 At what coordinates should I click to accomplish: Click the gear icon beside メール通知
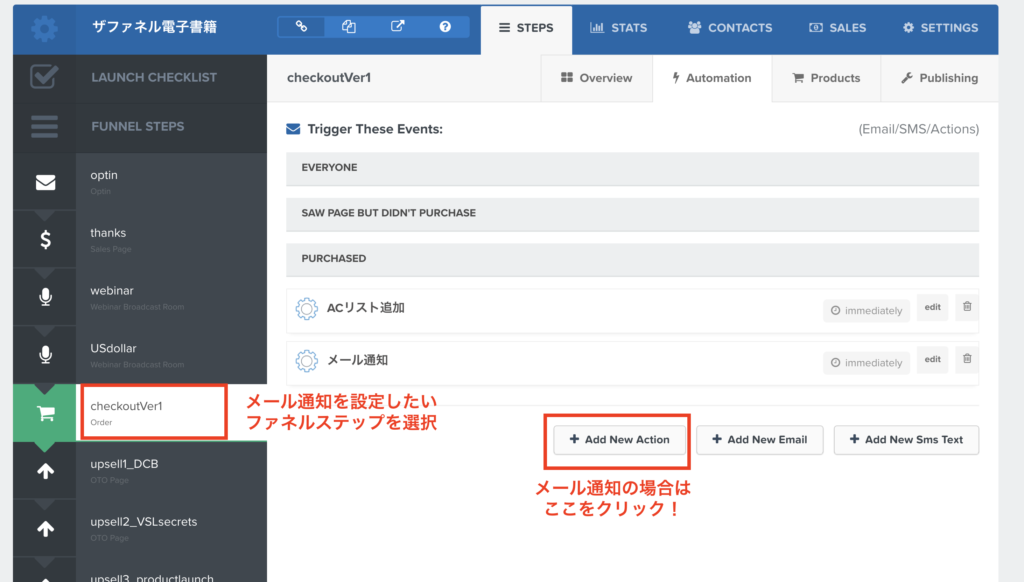[306, 361]
